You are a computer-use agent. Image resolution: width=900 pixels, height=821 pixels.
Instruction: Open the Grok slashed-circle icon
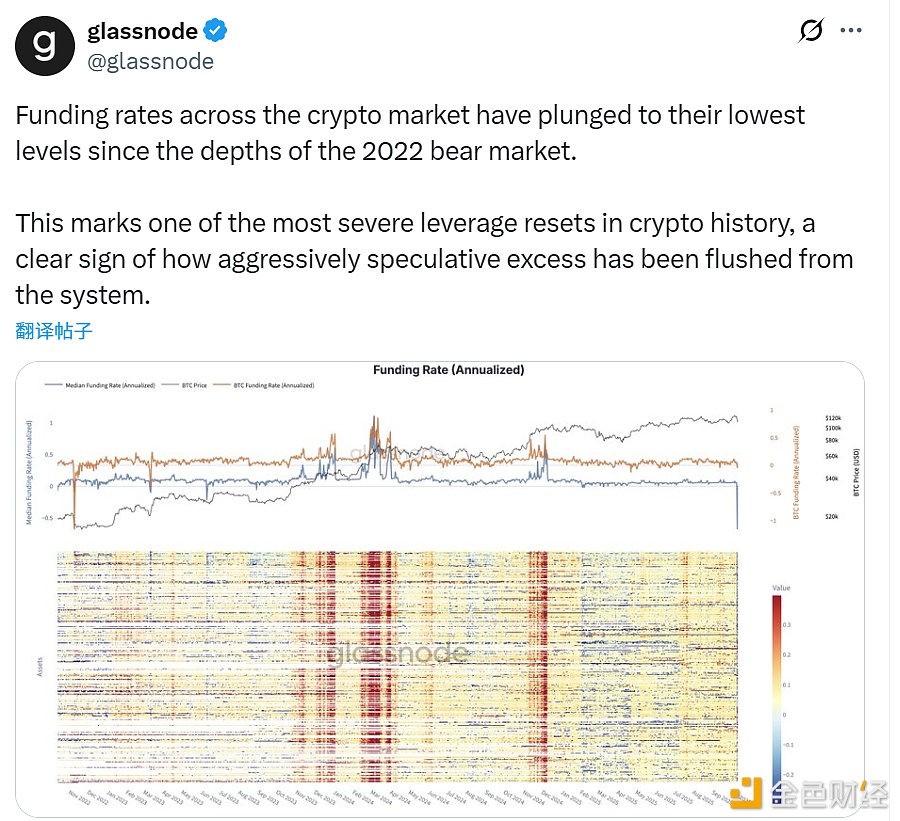coord(811,31)
